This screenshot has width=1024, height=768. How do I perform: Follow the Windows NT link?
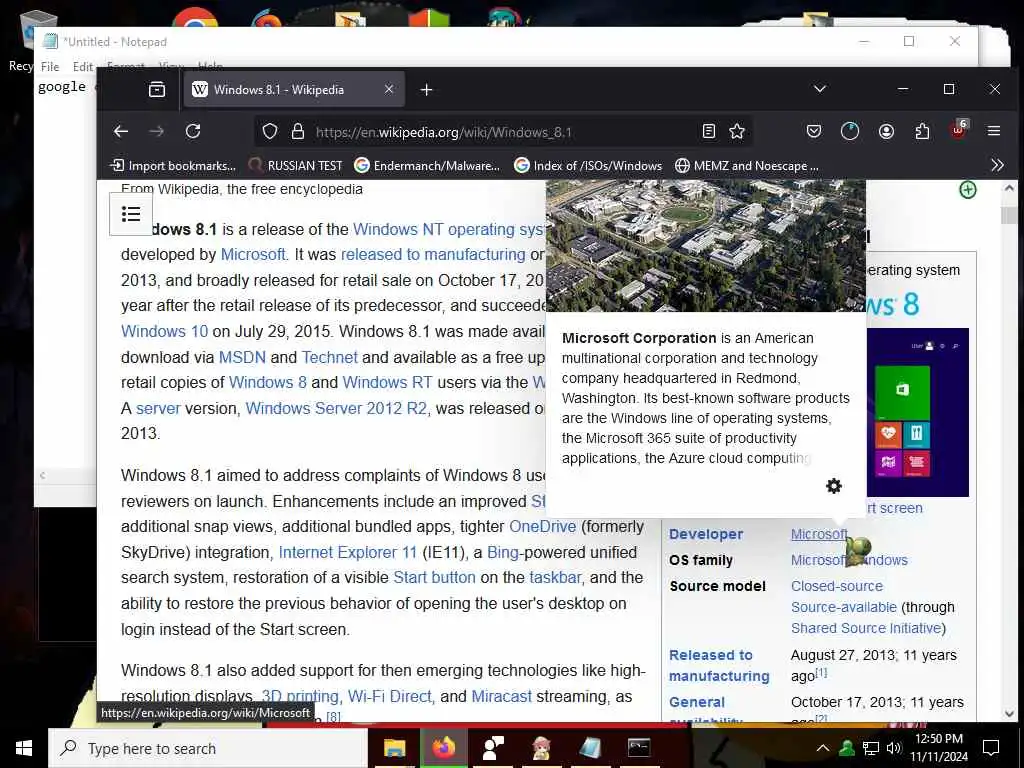398,229
